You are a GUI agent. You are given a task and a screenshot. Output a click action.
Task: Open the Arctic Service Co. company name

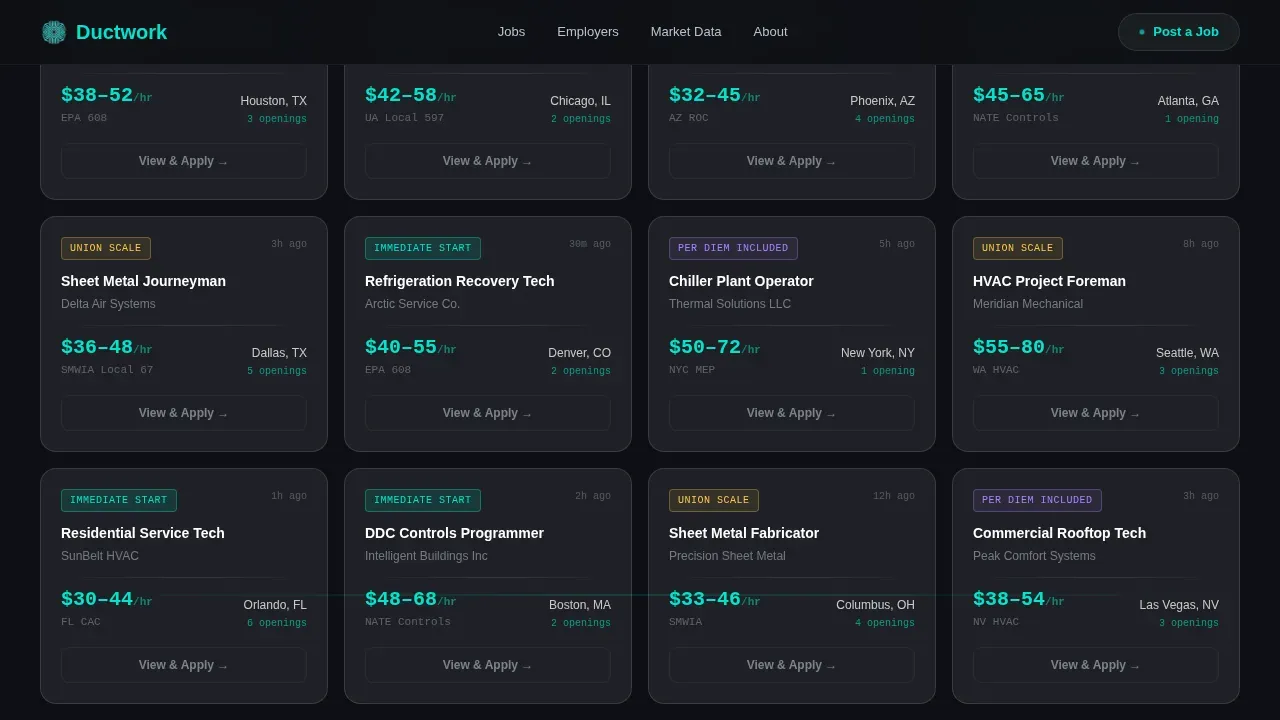click(412, 304)
